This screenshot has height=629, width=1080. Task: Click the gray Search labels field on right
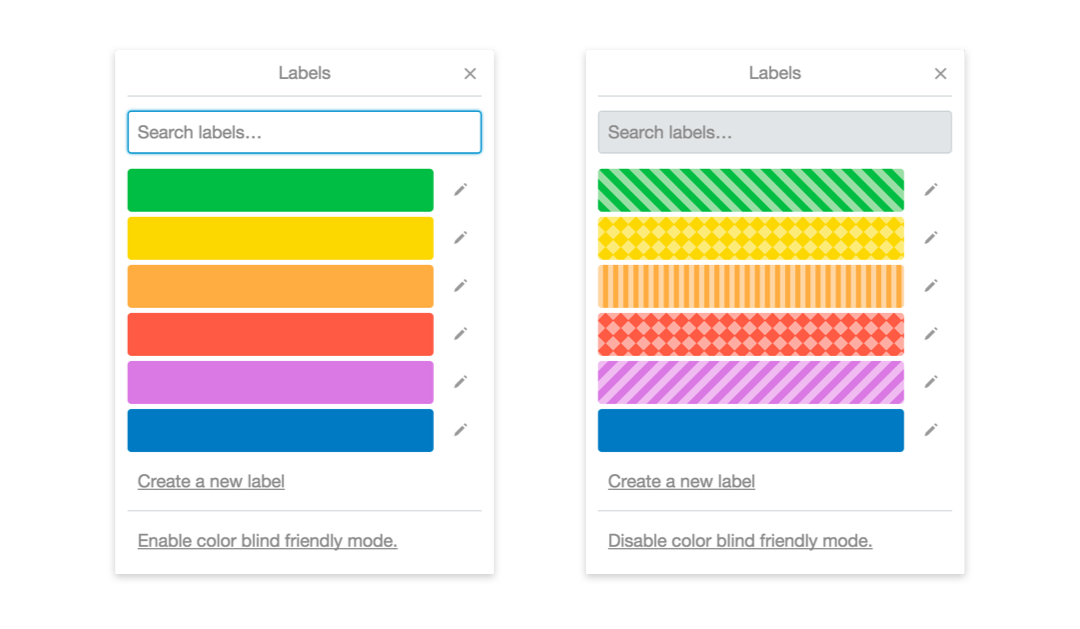[x=775, y=132]
